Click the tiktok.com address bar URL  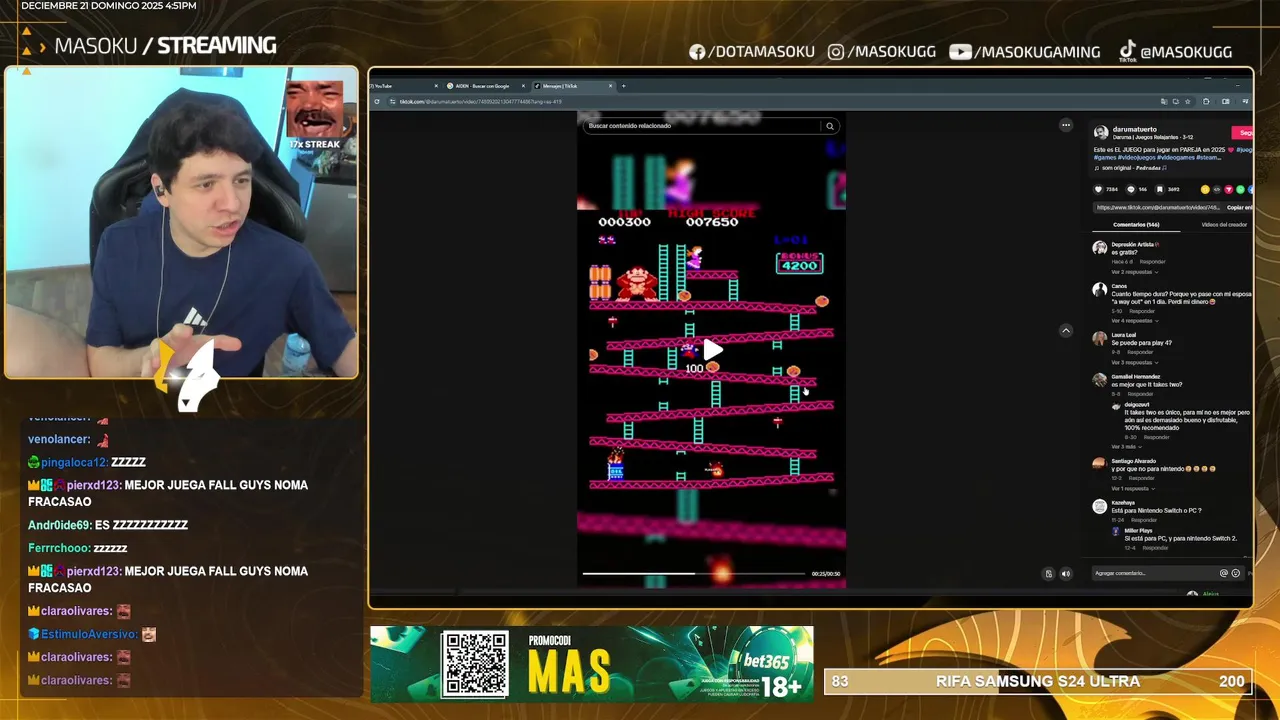481,102
